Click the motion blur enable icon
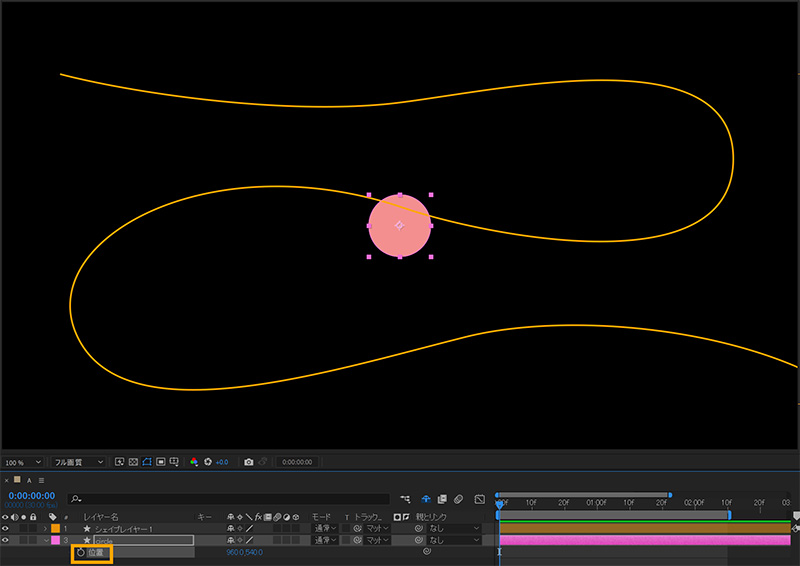 (458, 498)
